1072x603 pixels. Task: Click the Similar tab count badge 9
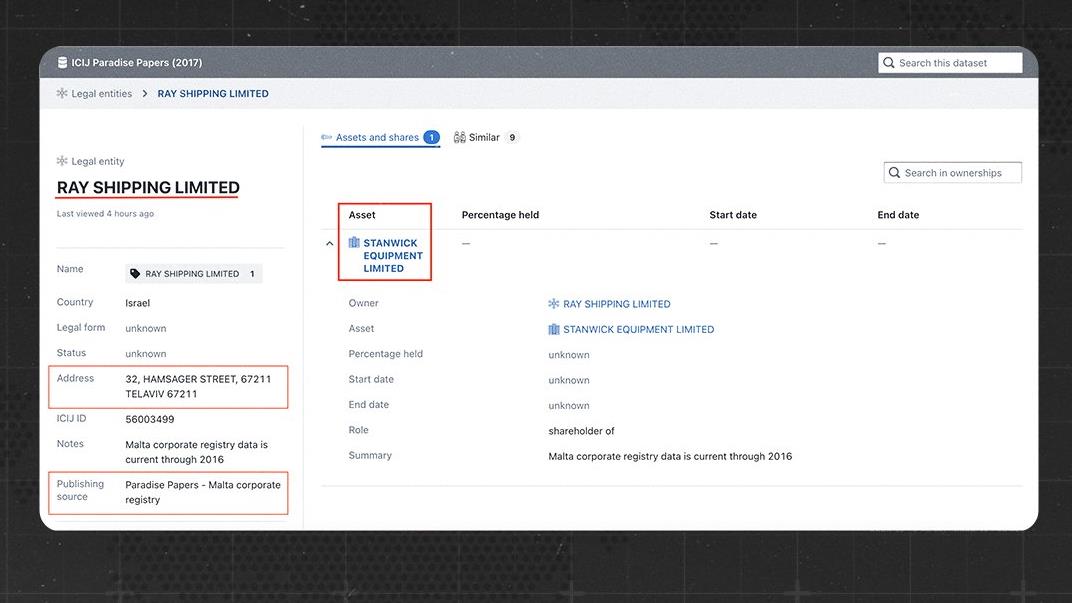[x=512, y=137]
